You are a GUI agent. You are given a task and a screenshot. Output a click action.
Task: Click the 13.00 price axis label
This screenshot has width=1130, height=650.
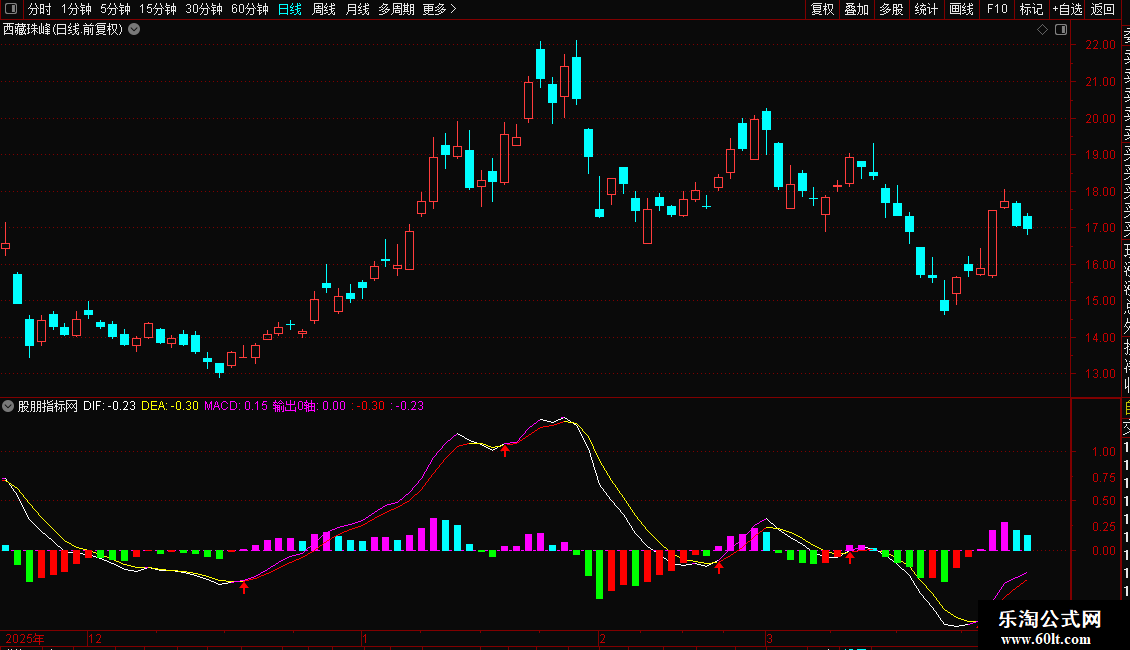1100,374
